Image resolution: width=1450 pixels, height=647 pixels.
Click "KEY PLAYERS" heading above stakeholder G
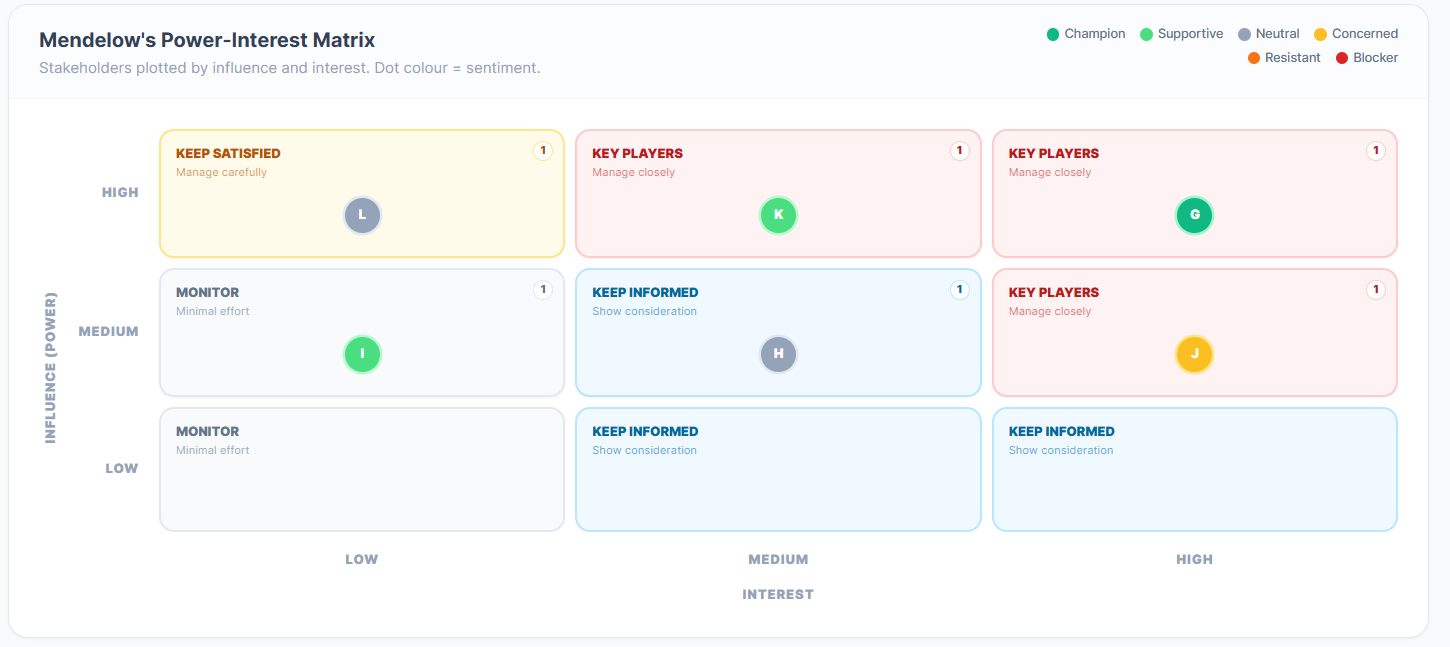[x=1054, y=154]
